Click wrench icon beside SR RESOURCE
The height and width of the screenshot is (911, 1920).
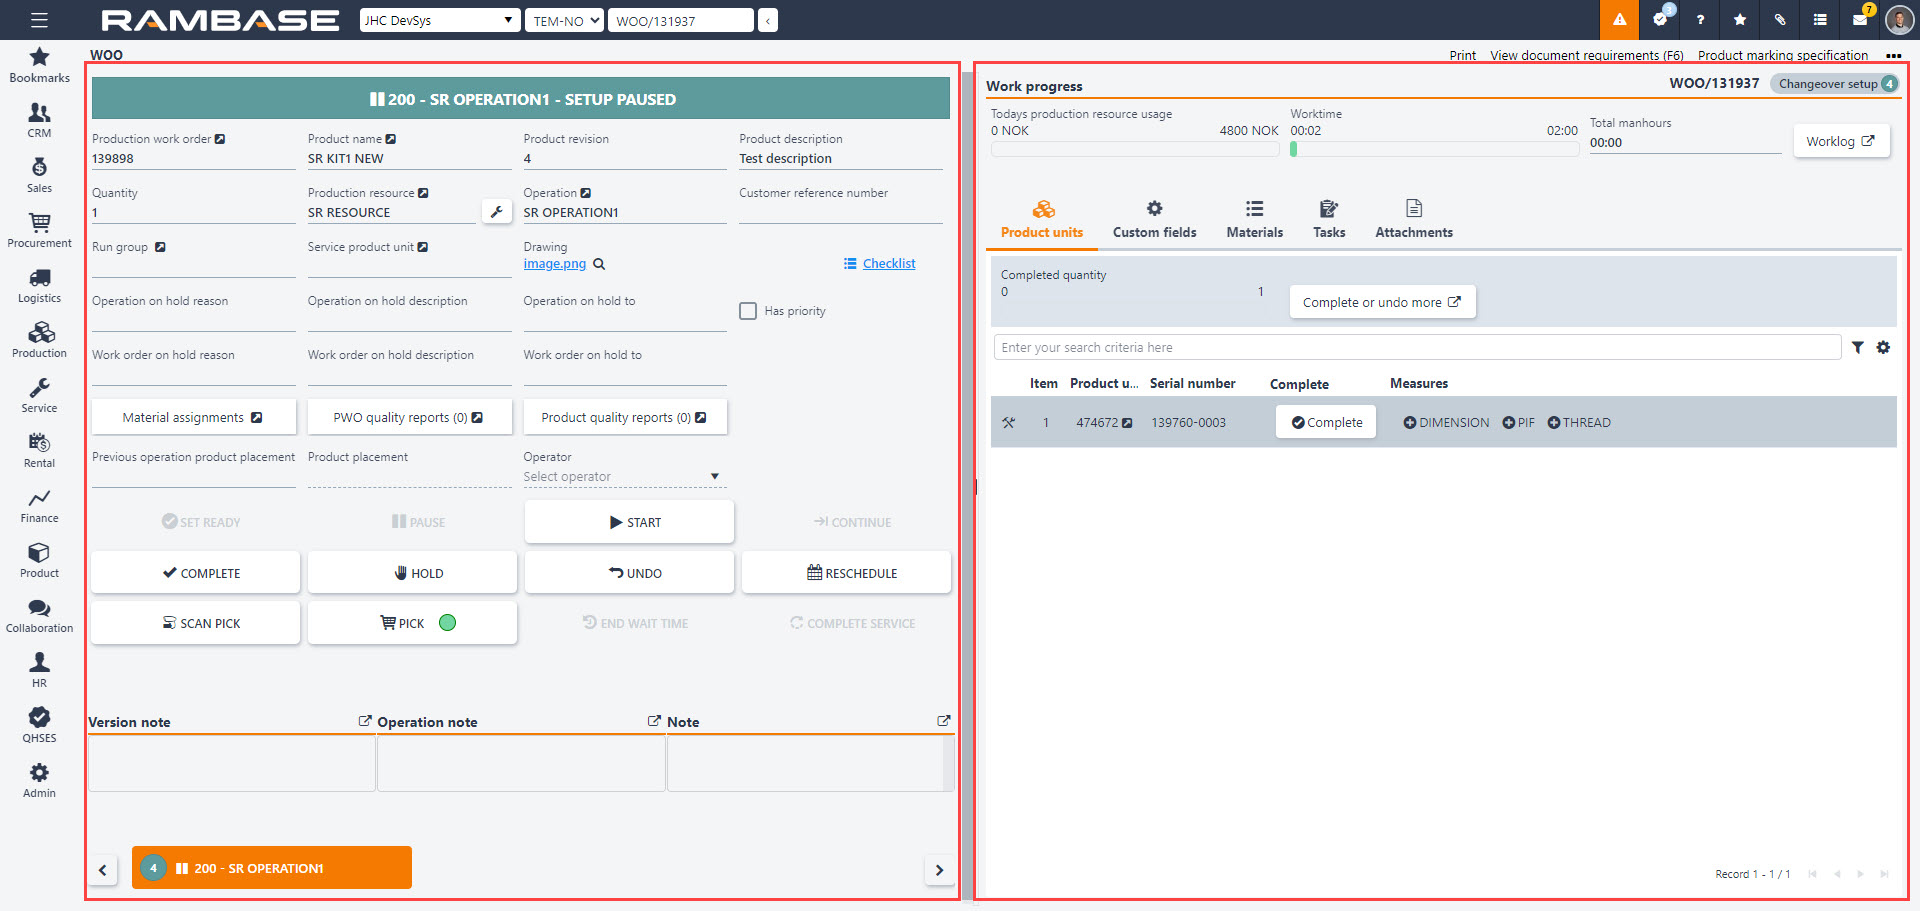[x=496, y=212]
